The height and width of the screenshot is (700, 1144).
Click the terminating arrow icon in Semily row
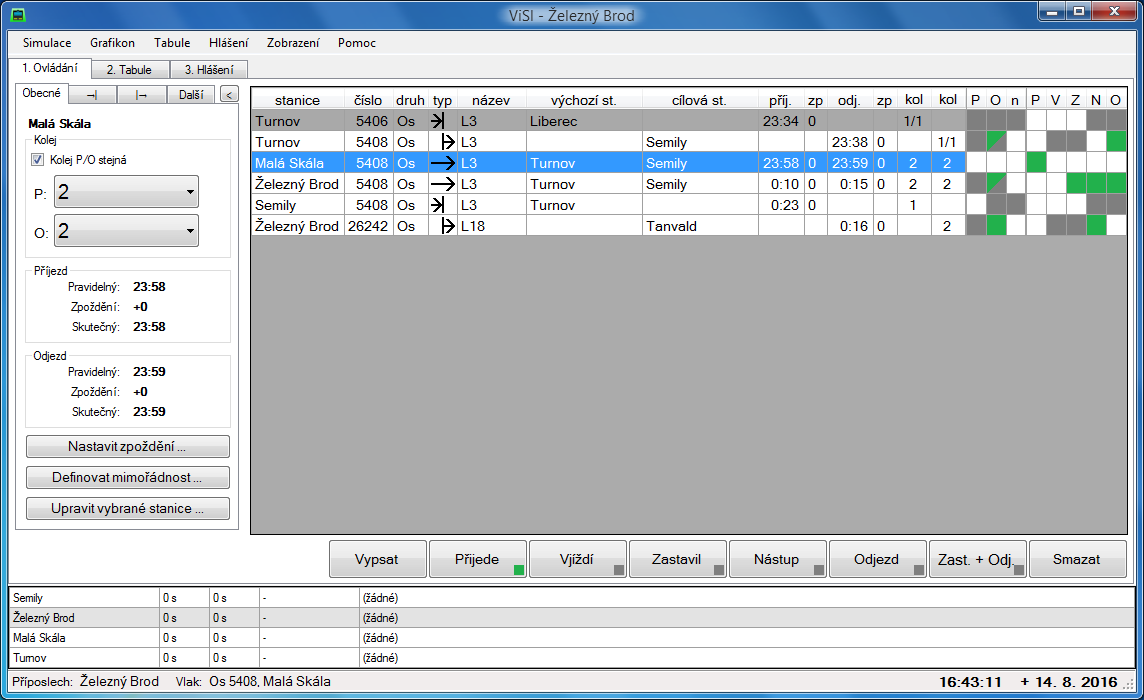[x=438, y=205]
